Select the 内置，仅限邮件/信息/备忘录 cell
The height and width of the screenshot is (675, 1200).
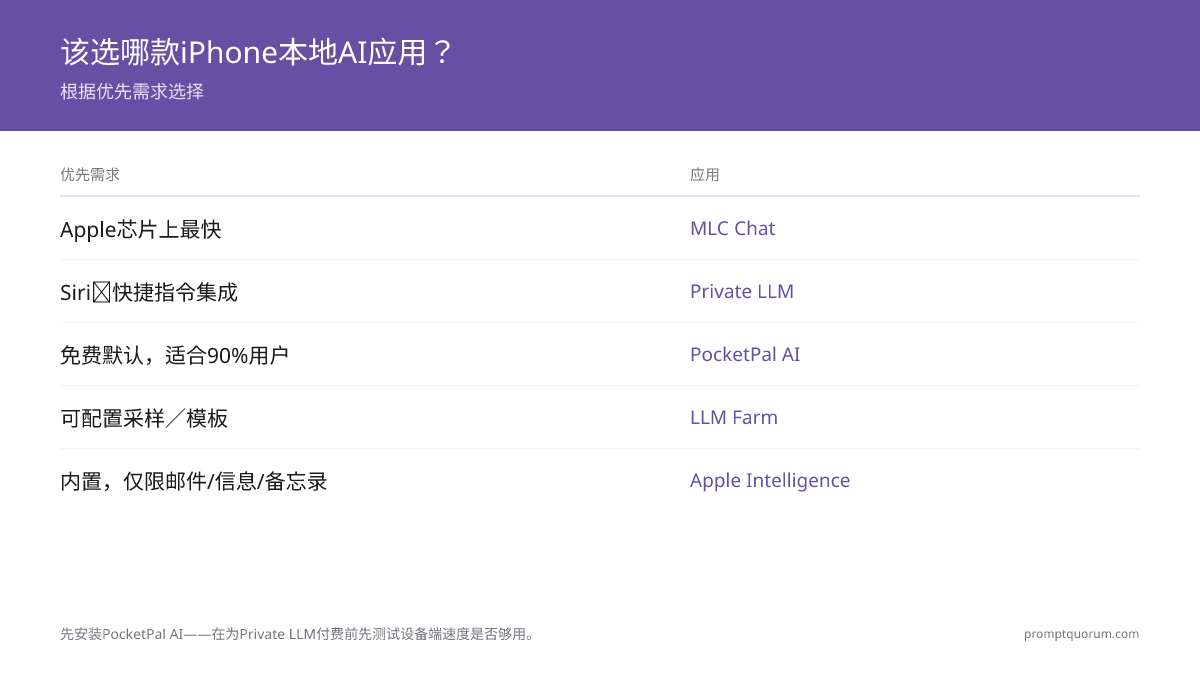tap(194, 481)
